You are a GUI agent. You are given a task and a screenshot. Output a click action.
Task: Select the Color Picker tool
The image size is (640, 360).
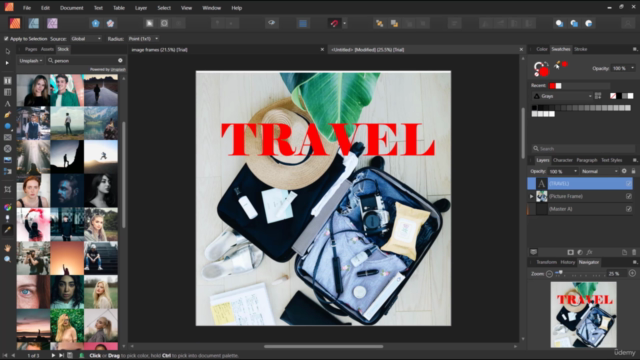(7, 230)
